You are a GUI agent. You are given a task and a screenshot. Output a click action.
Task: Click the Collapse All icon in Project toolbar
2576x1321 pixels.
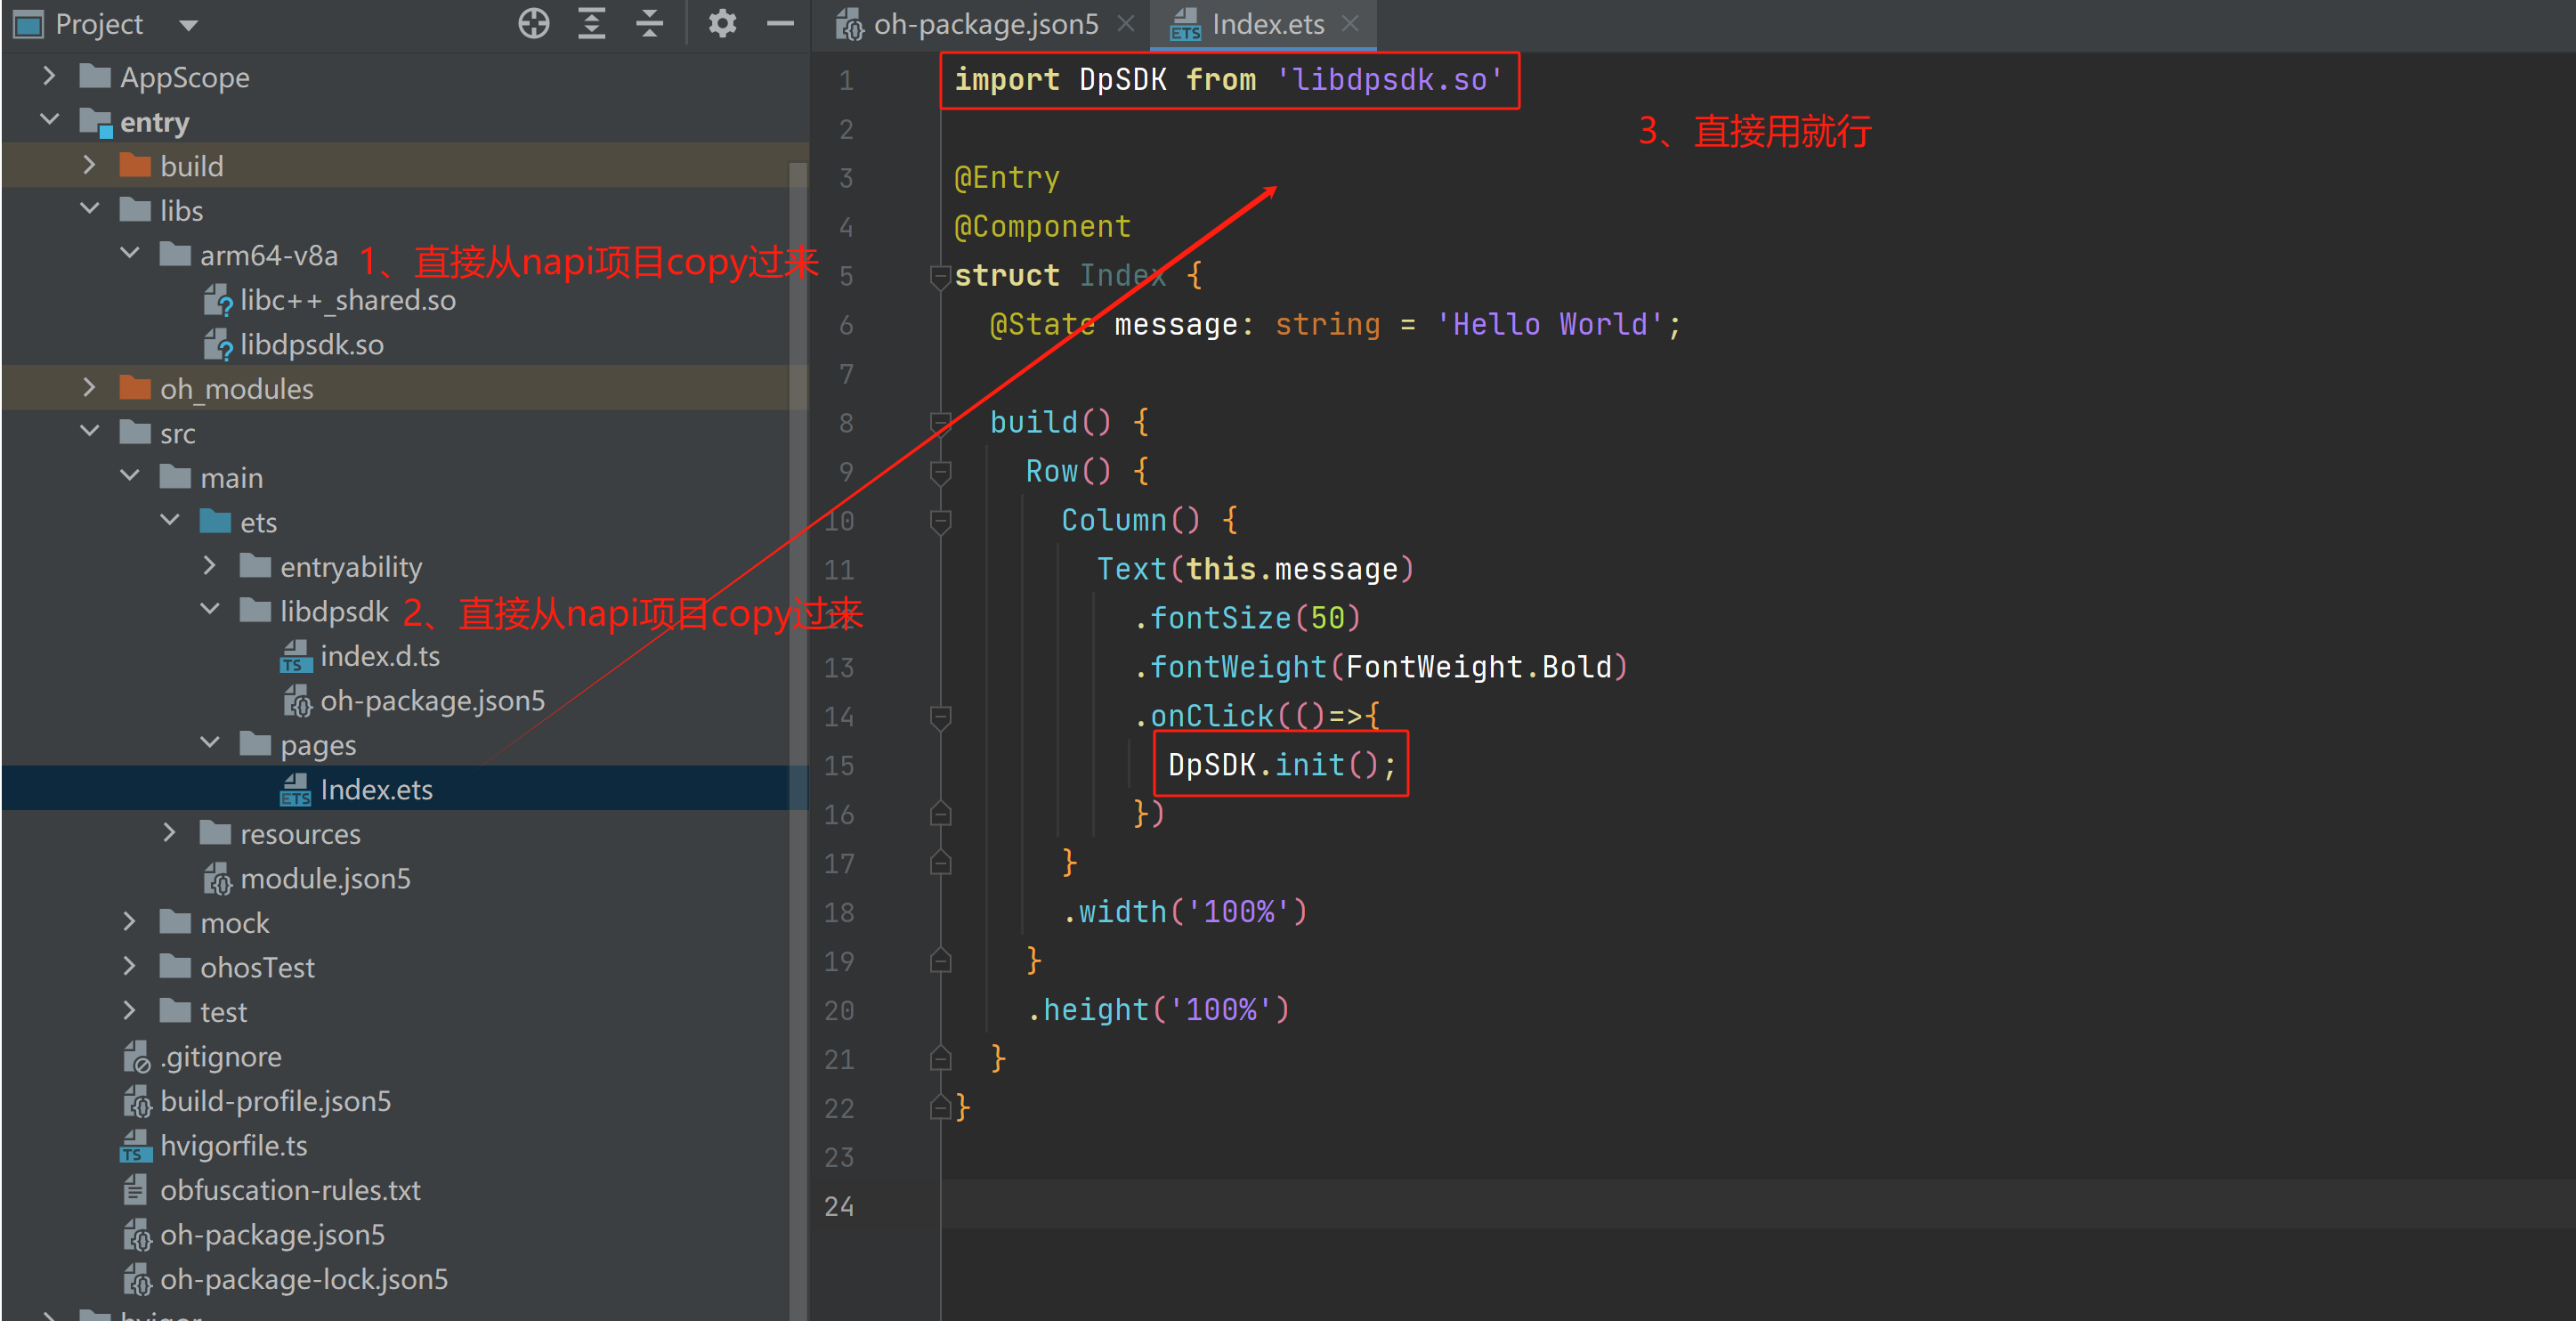tap(650, 23)
